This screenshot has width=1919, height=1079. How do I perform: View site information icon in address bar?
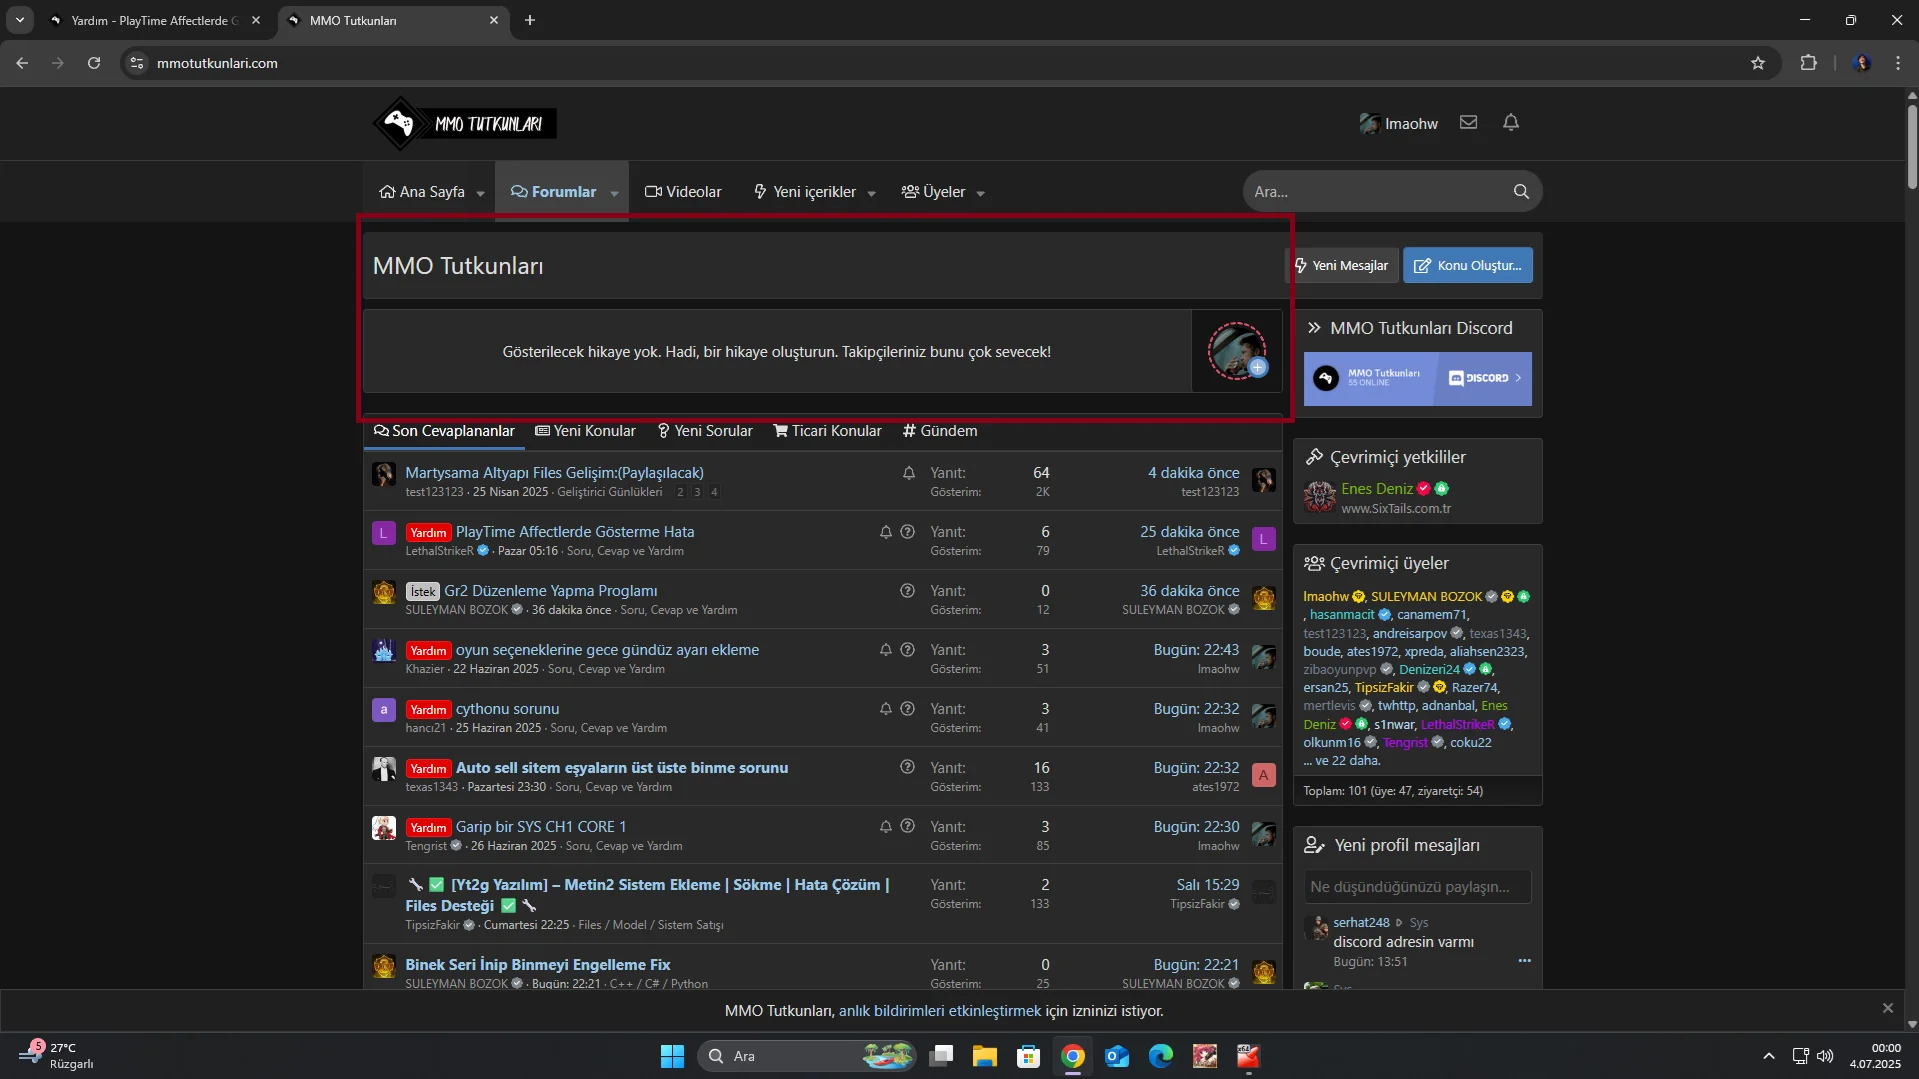coord(137,63)
